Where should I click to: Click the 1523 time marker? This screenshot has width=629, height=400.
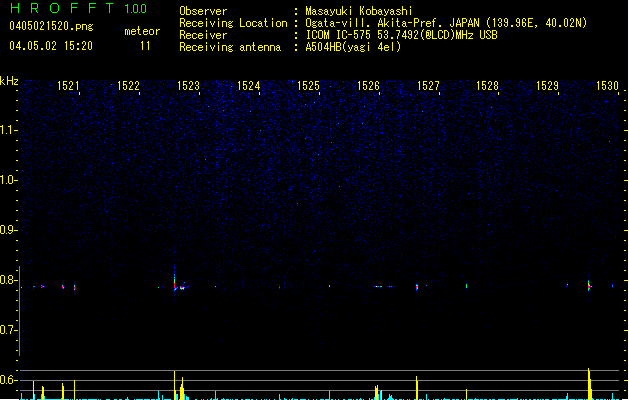(188, 86)
